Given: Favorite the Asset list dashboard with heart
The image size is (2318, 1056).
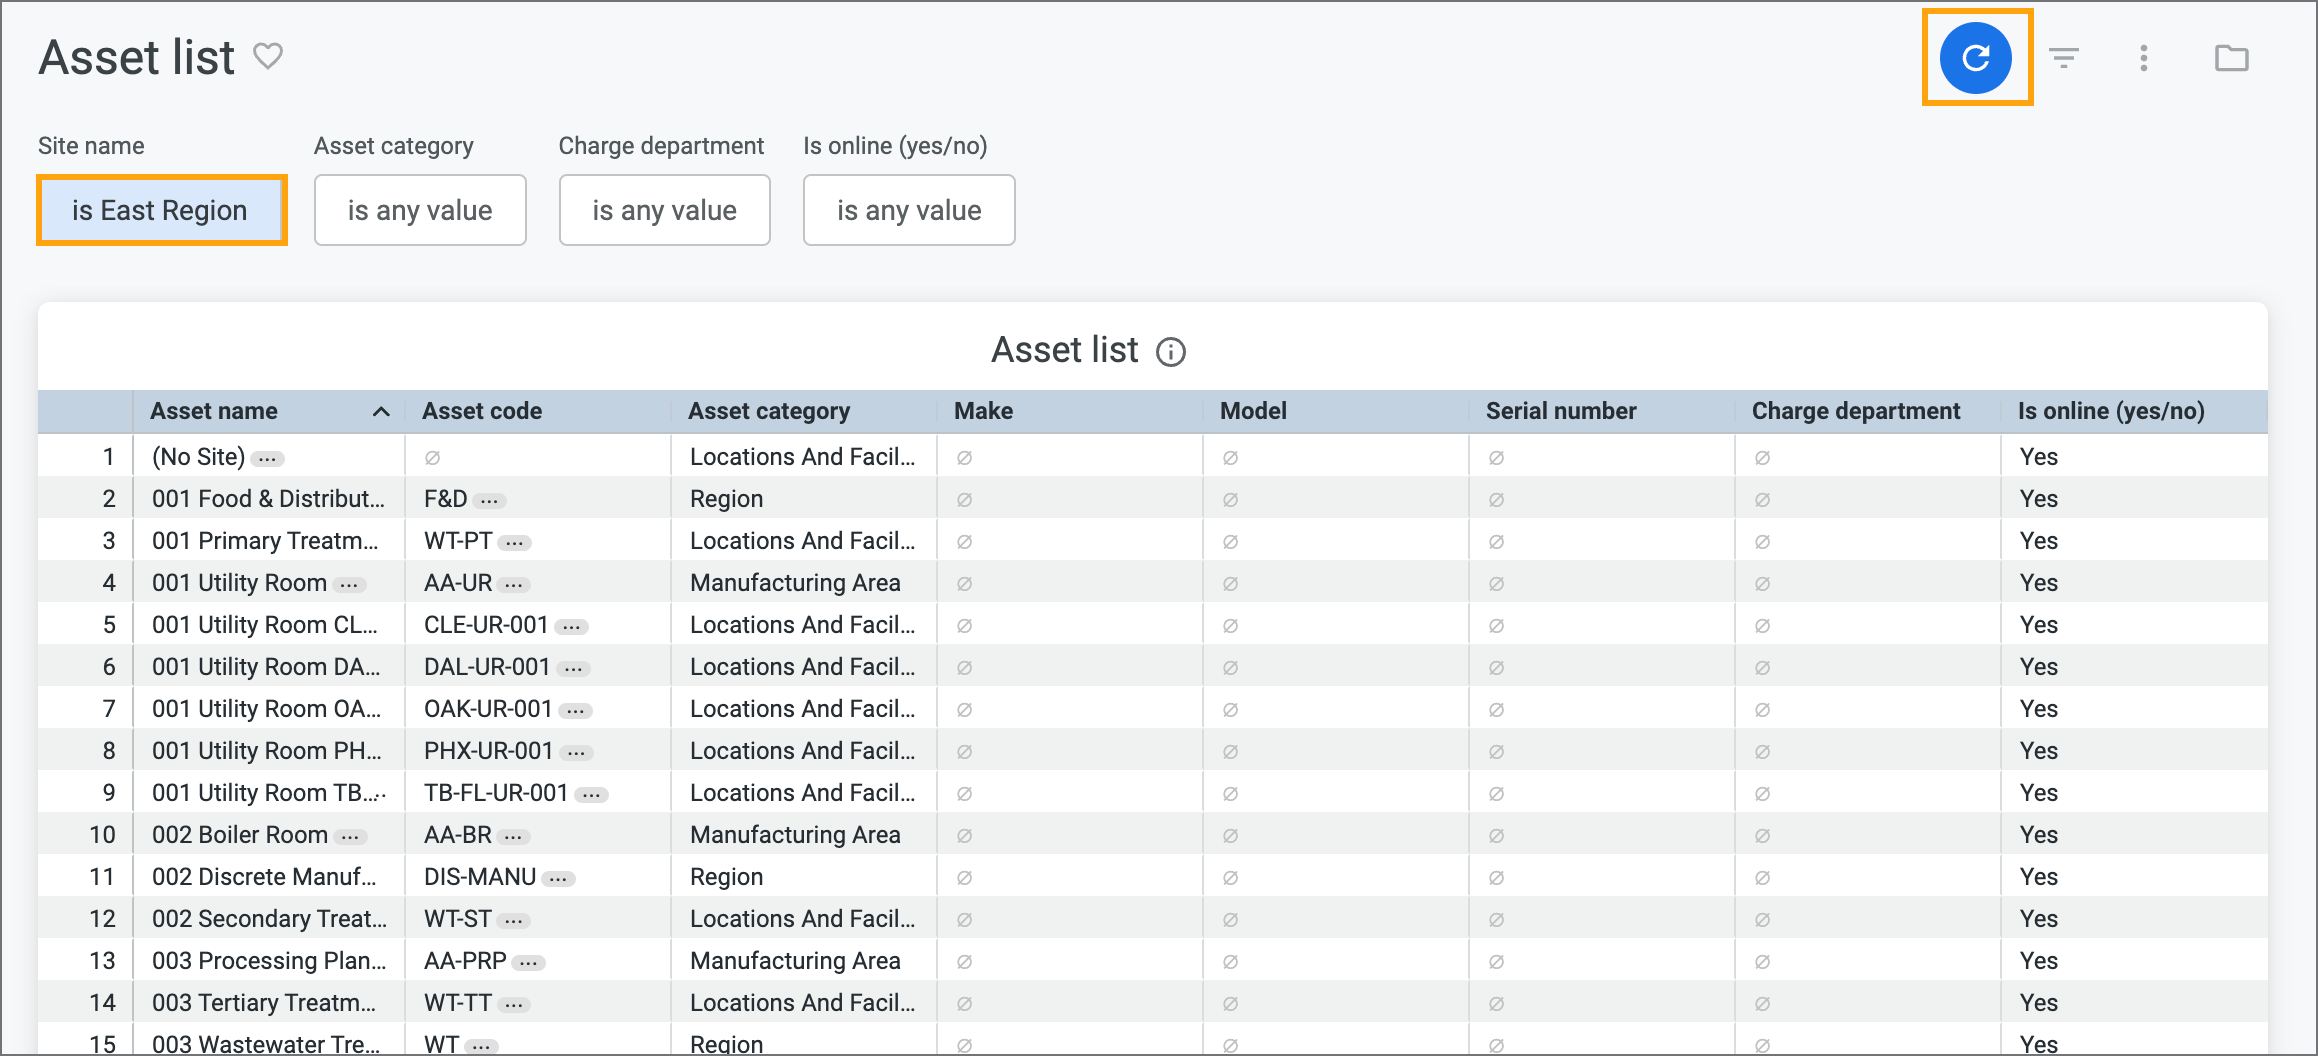Looking at the screenshot, I should [x=268, y=56].
